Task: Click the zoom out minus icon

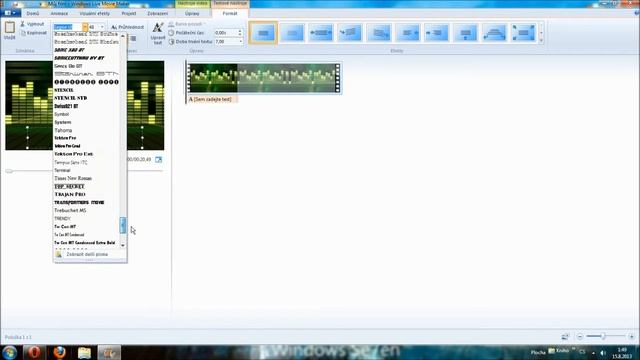Action: point(580,337)
